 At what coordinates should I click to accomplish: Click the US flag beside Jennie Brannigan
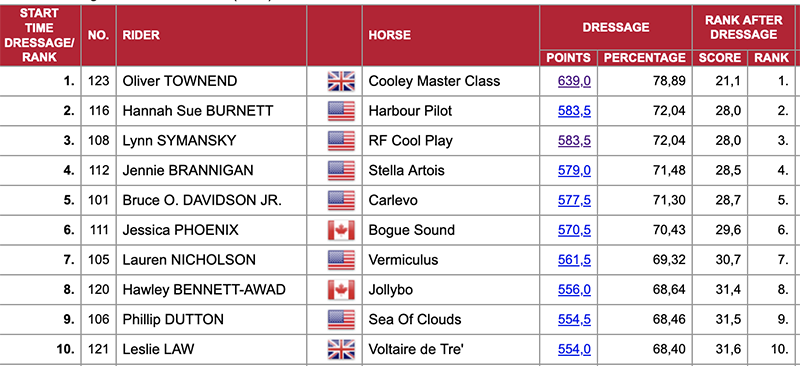pos(341,170)
